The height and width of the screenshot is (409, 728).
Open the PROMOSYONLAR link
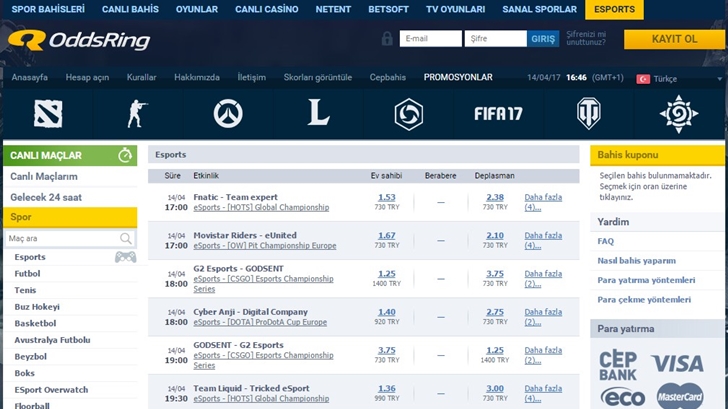458,78
